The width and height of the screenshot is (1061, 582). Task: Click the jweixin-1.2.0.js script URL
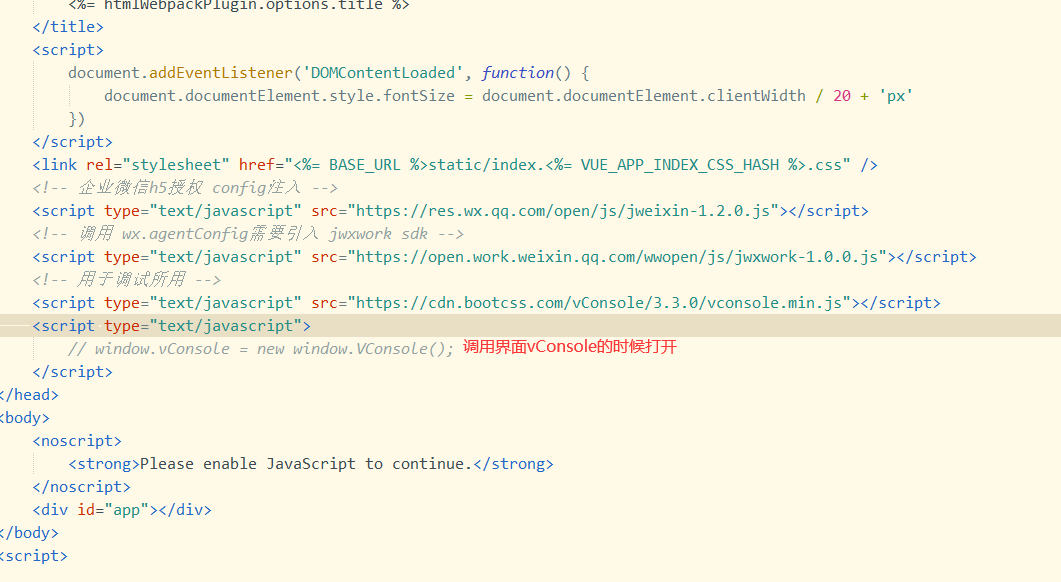(x=563, y=211)
